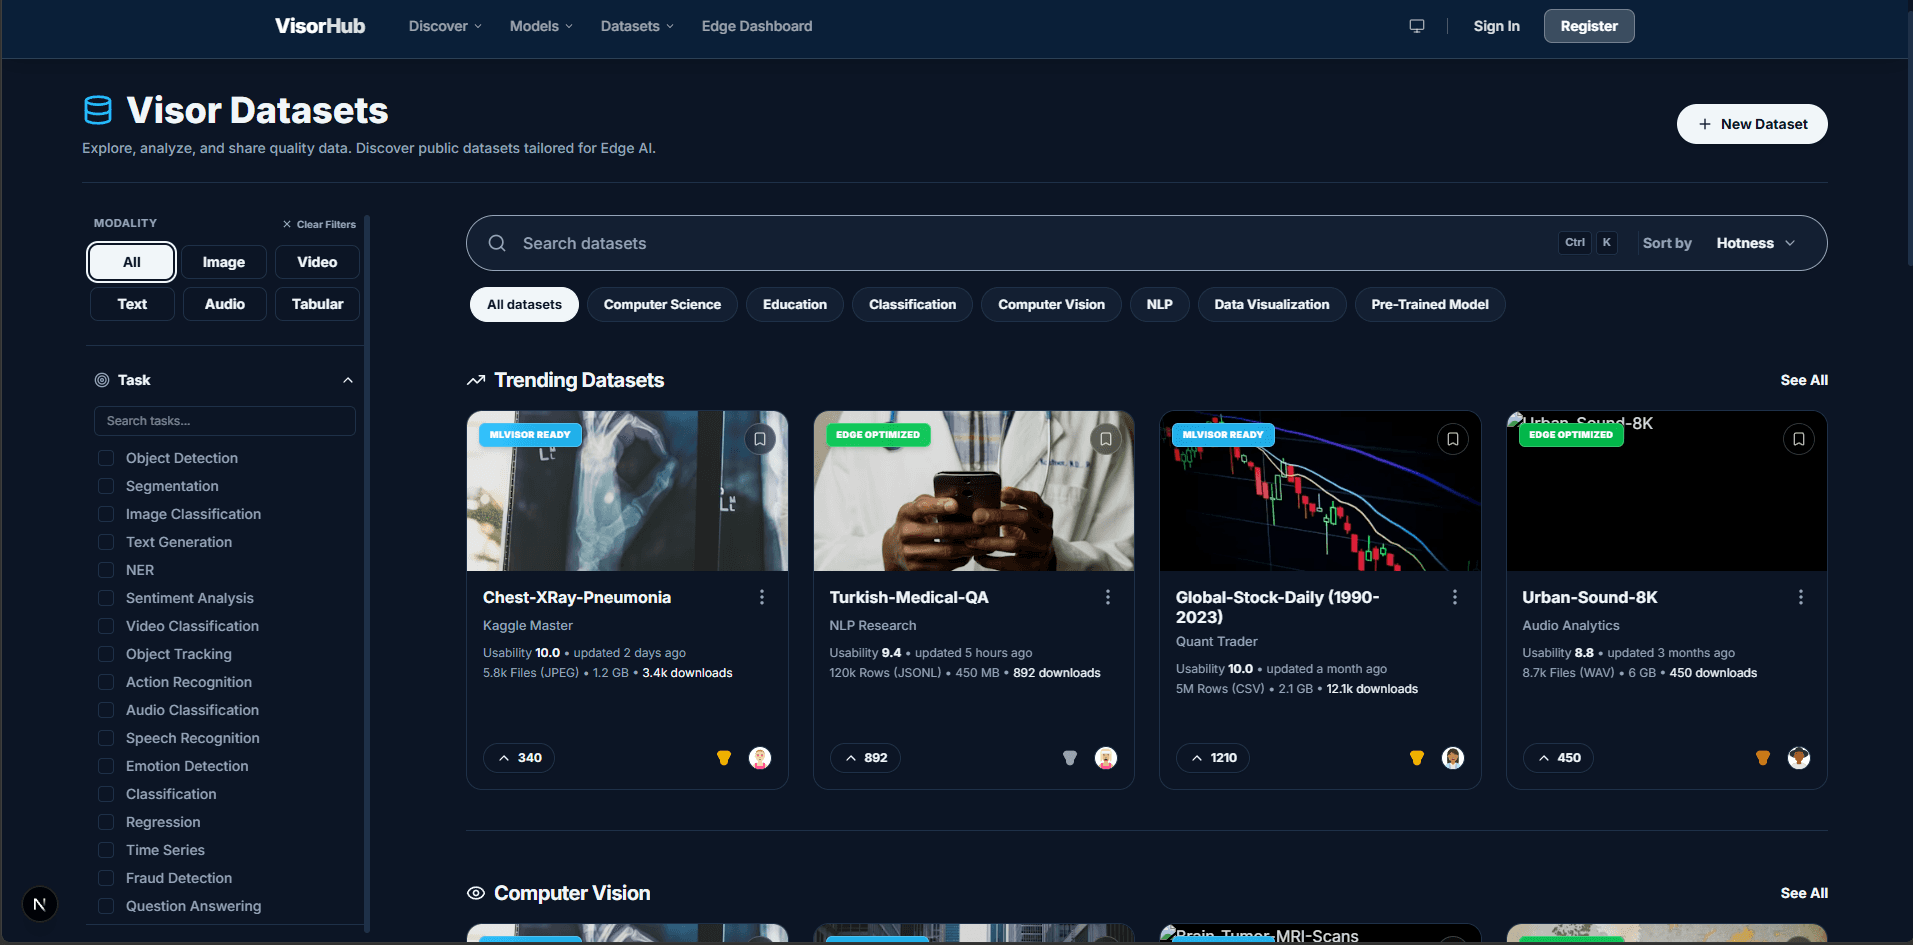This screenshot has width=1913, height=945.
Task: Select the NLP category tab
Action: 1159,304
